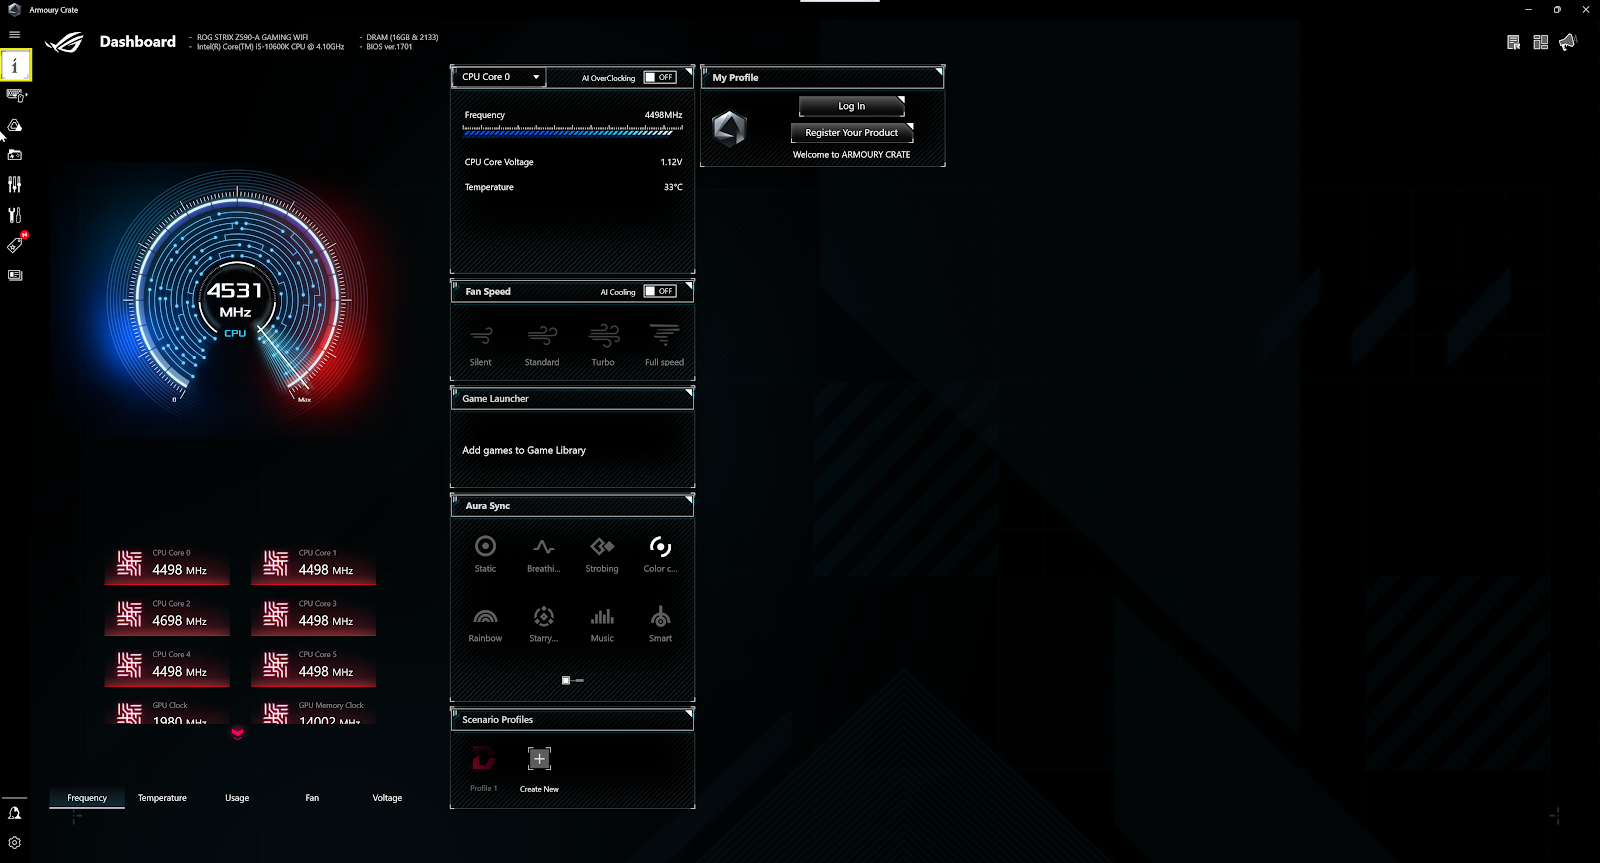The width and height of the screenshot is (1600, 863).
Task: Click the CPU Core 1 frequency tile
Action: pos(313,564)
